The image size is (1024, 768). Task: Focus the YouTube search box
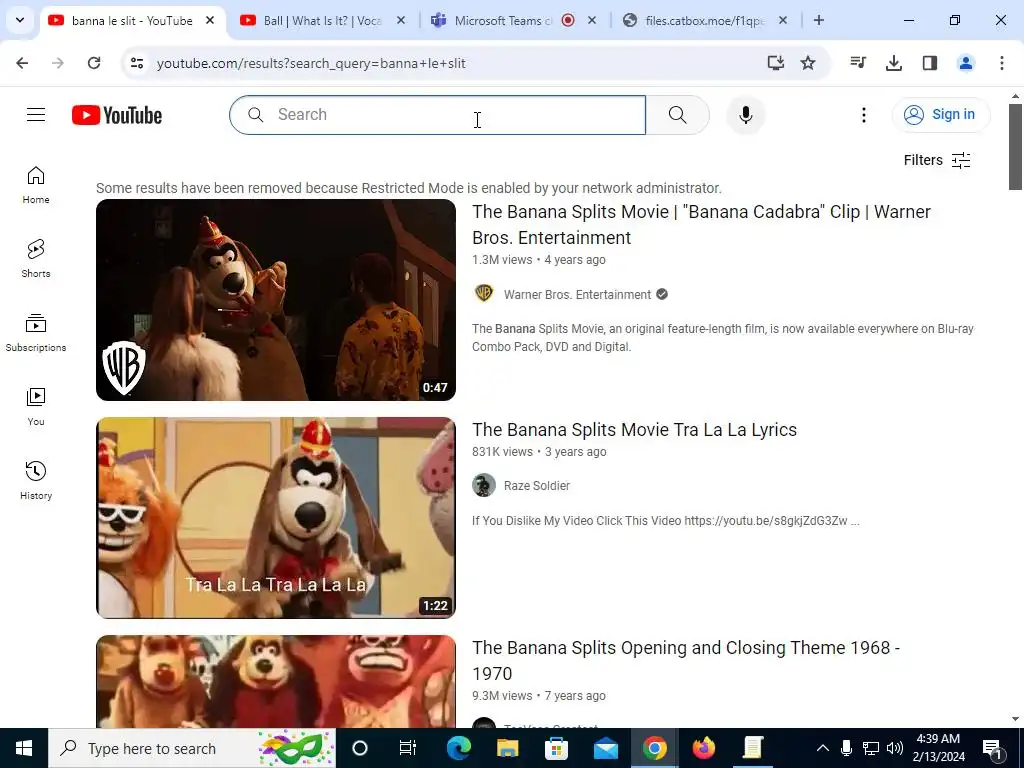(x=438, y=115)
